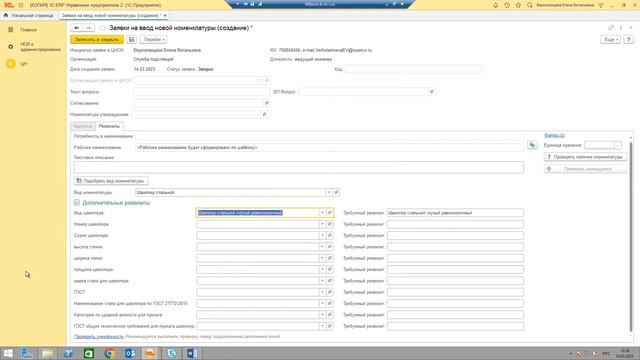
Task: Open history clock icon in title bar
Action: 507,5
